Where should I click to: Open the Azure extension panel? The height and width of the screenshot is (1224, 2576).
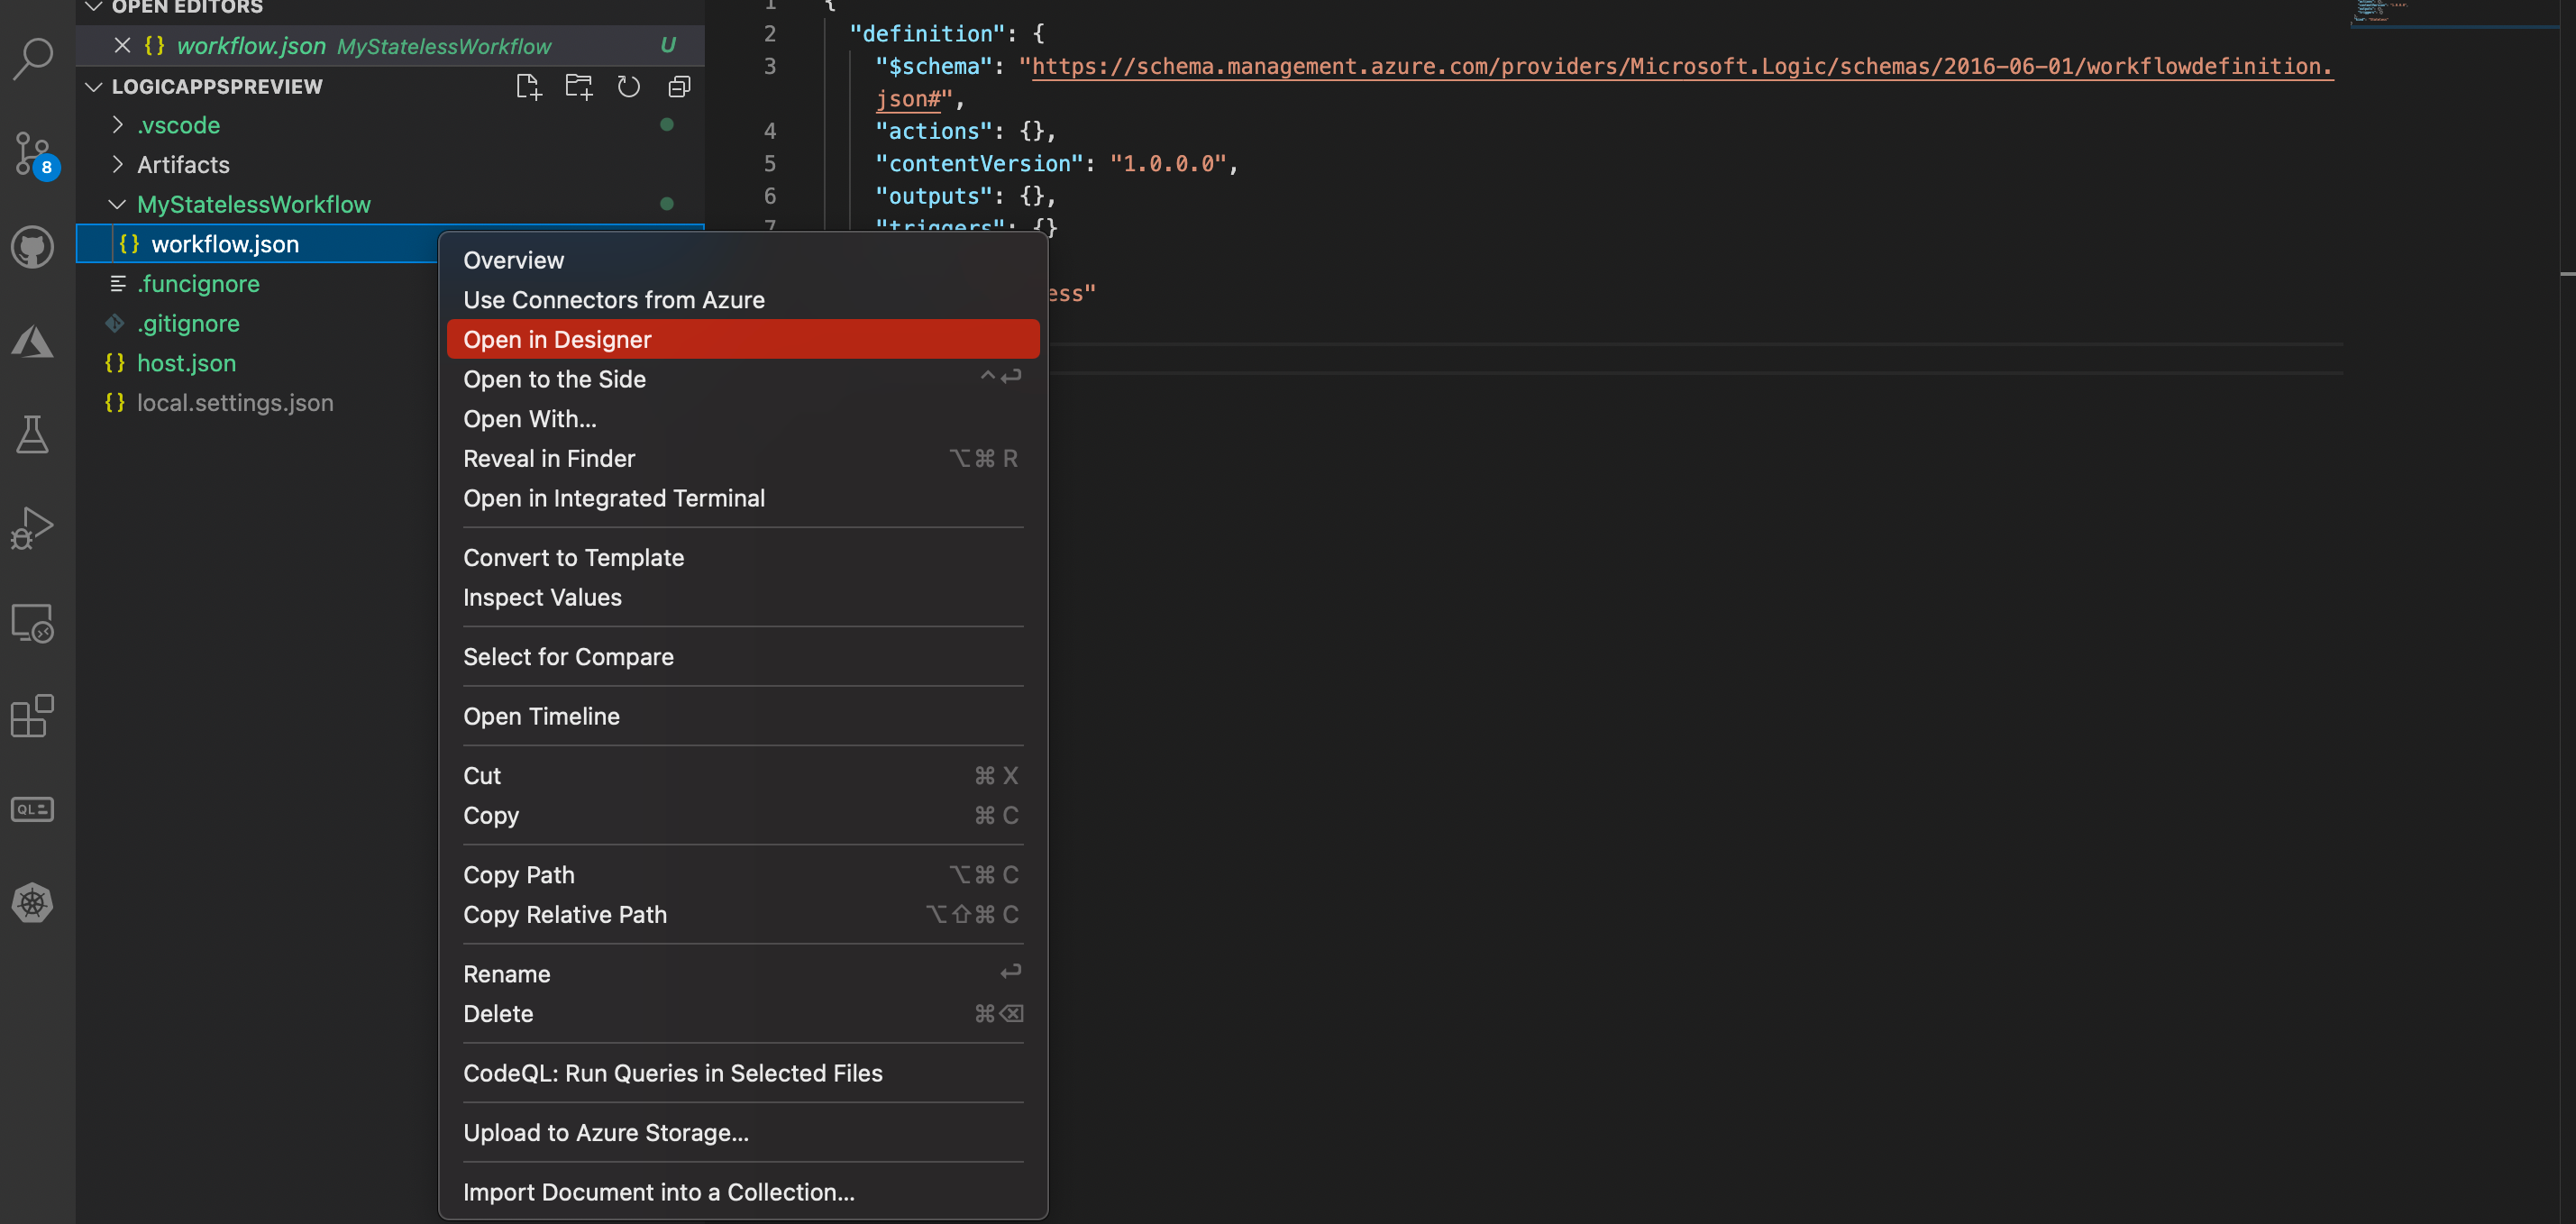click(x=33, y=341)
